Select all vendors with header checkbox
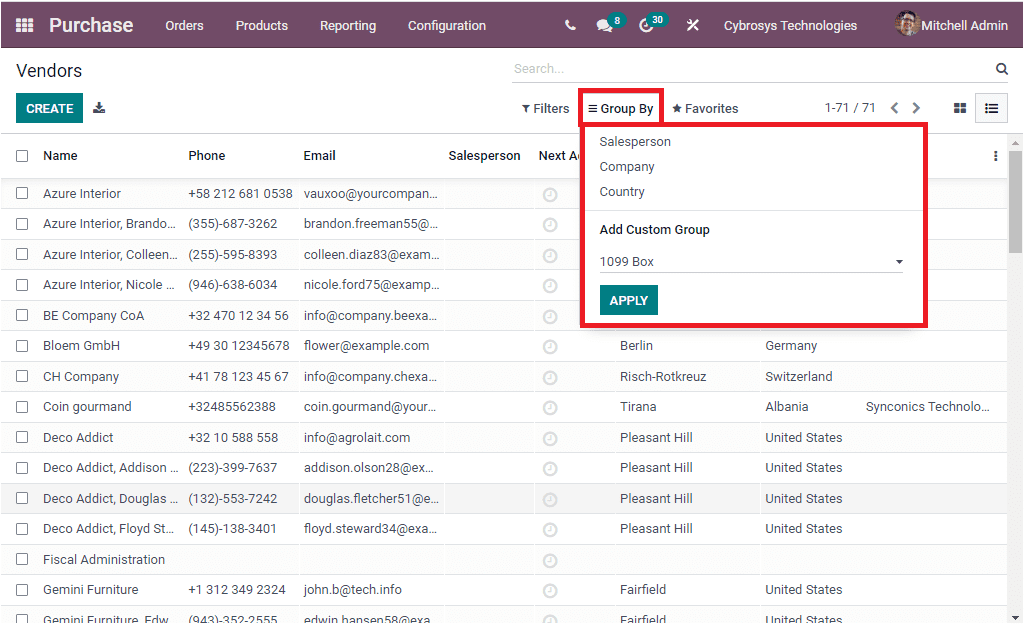Image resolution: width=1024 pixels, height=624 pixels. (22, 156)
